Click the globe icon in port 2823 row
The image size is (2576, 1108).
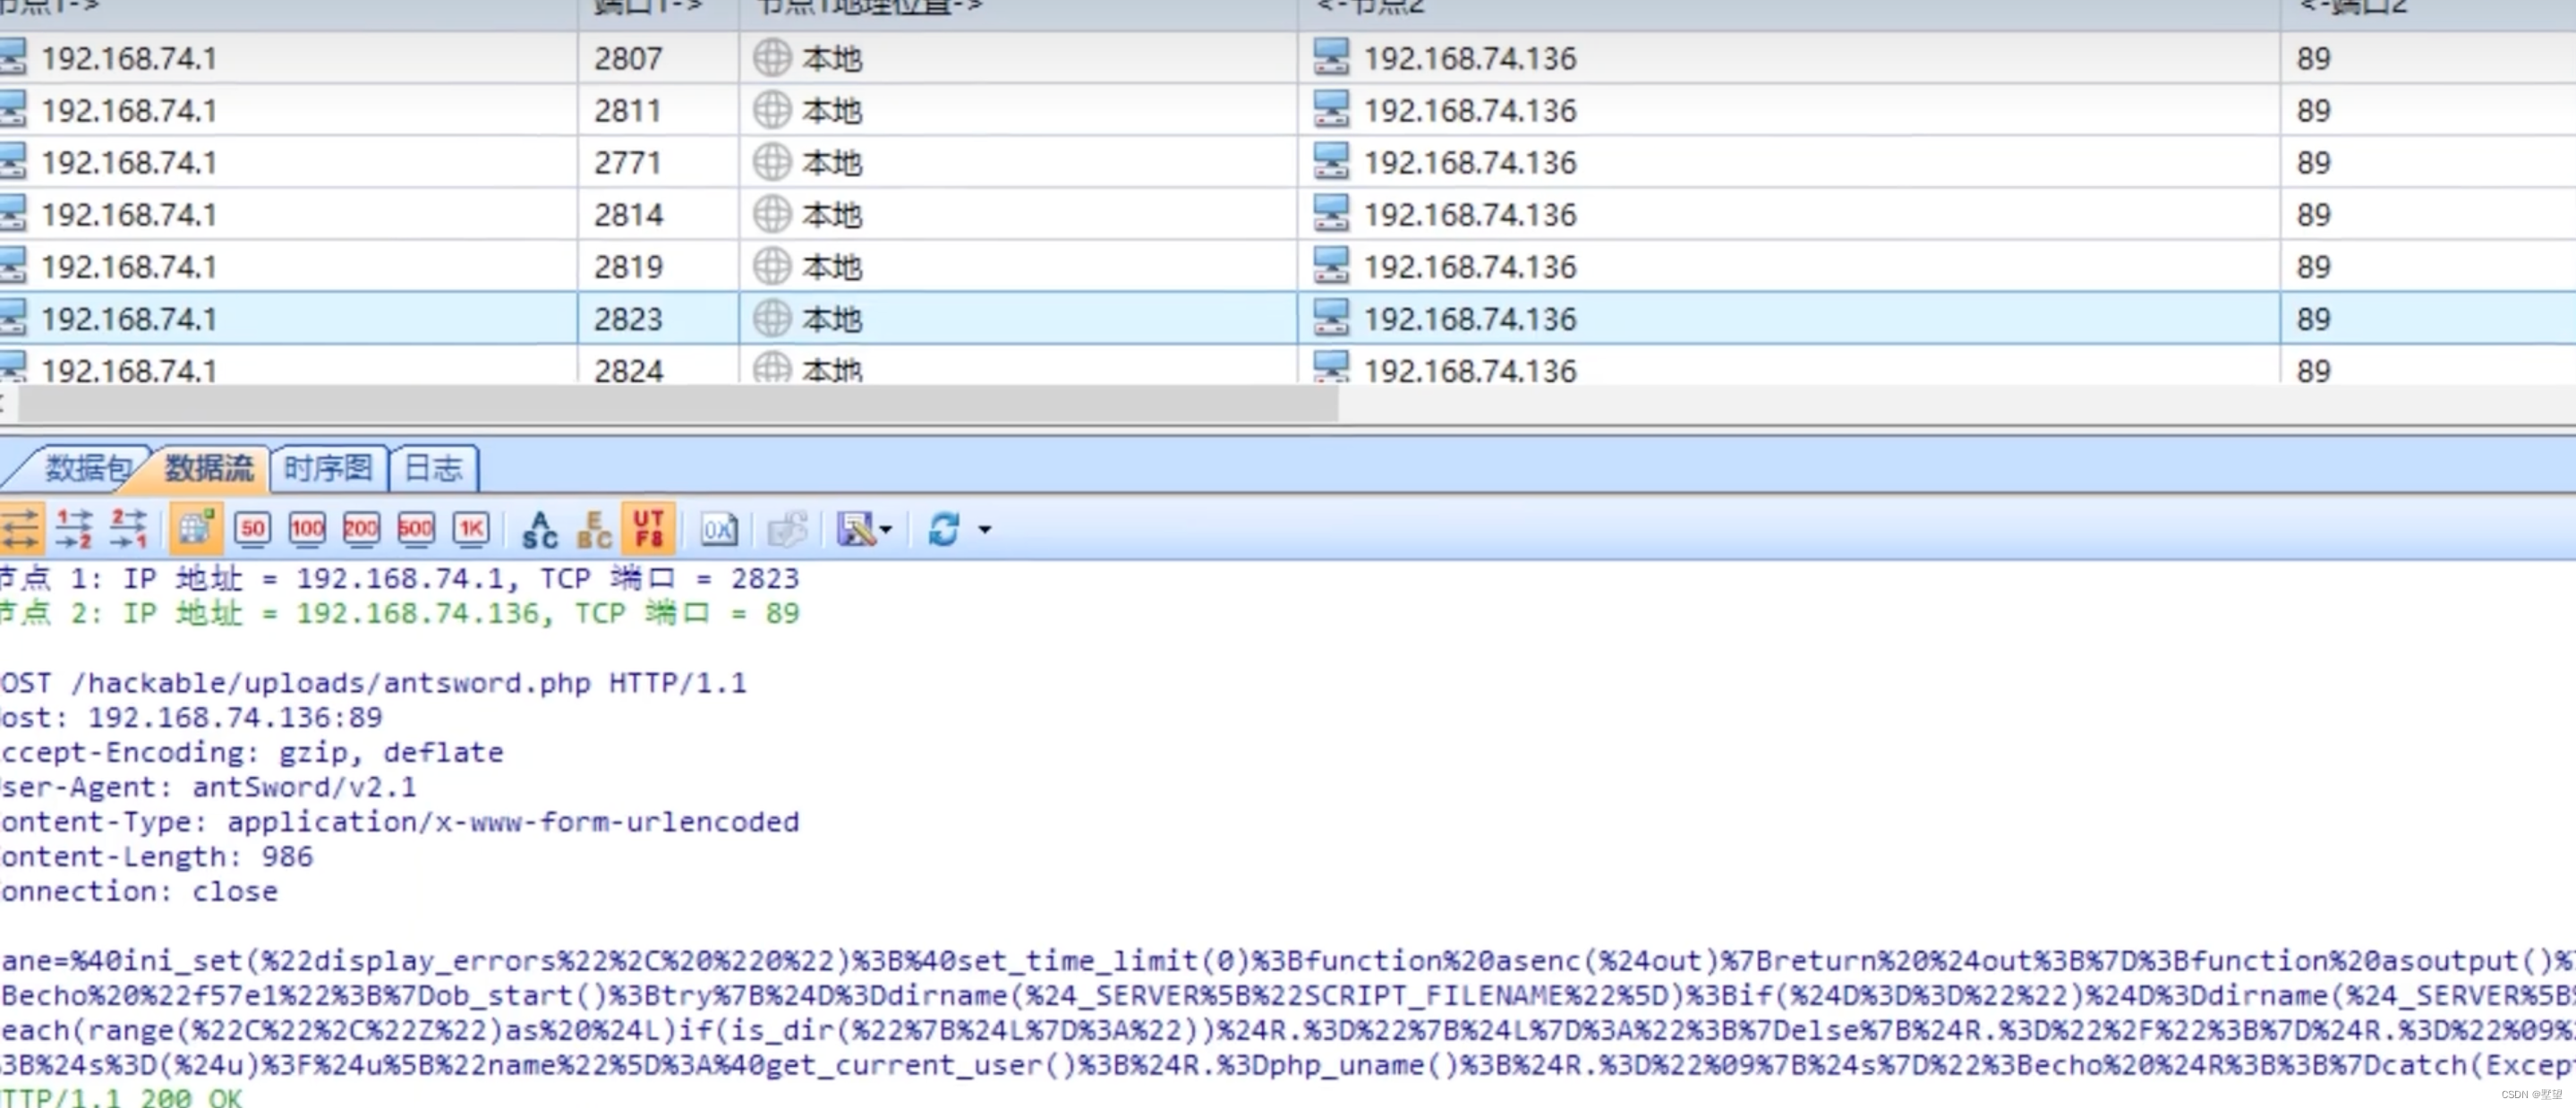pos(772,318)
